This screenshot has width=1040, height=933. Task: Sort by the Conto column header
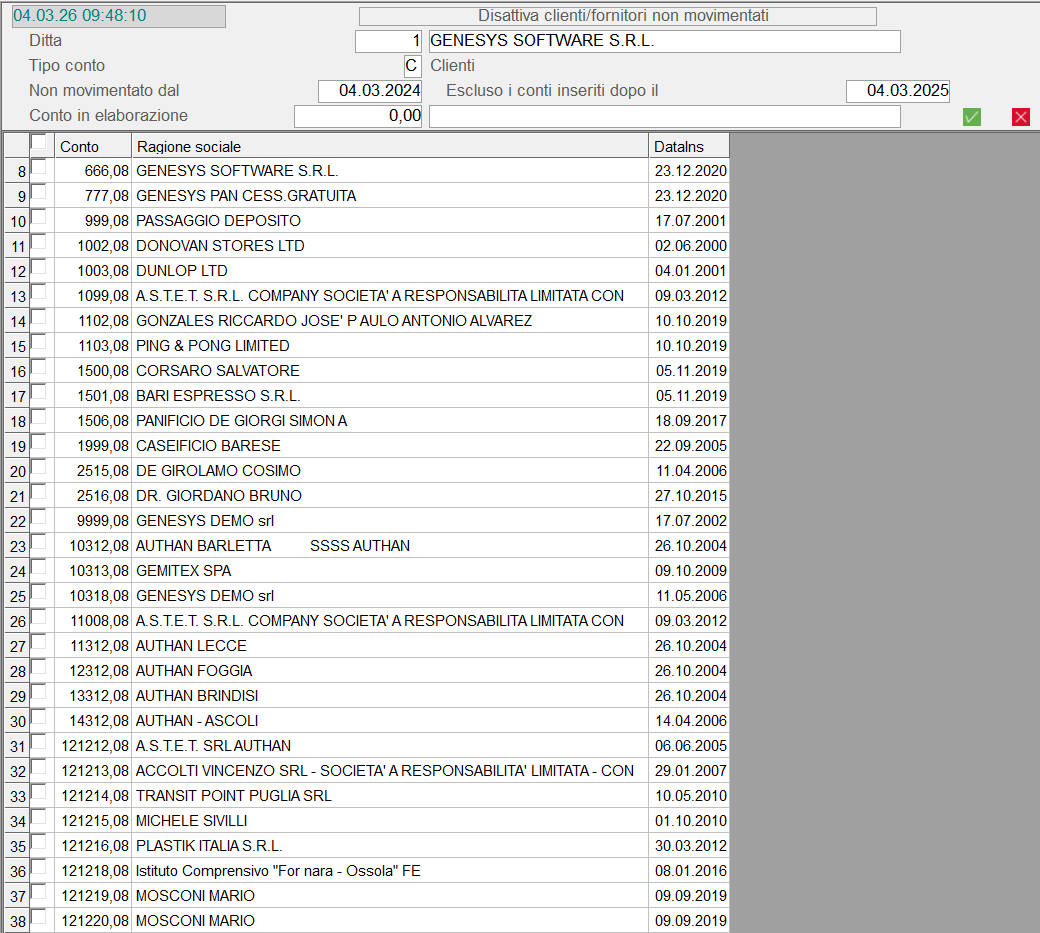click(92, 146)
